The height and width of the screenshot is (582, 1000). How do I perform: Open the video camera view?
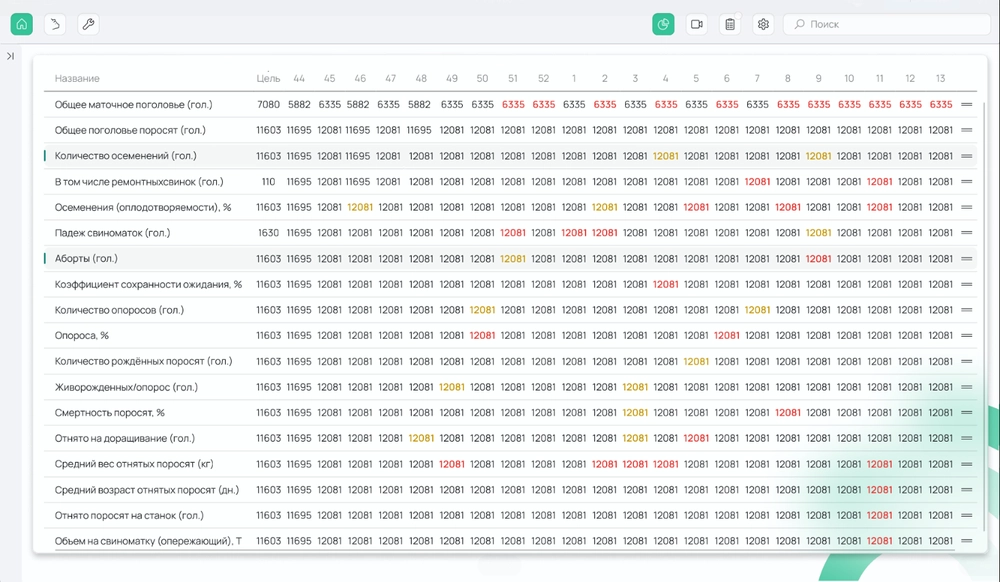(697, 24)
